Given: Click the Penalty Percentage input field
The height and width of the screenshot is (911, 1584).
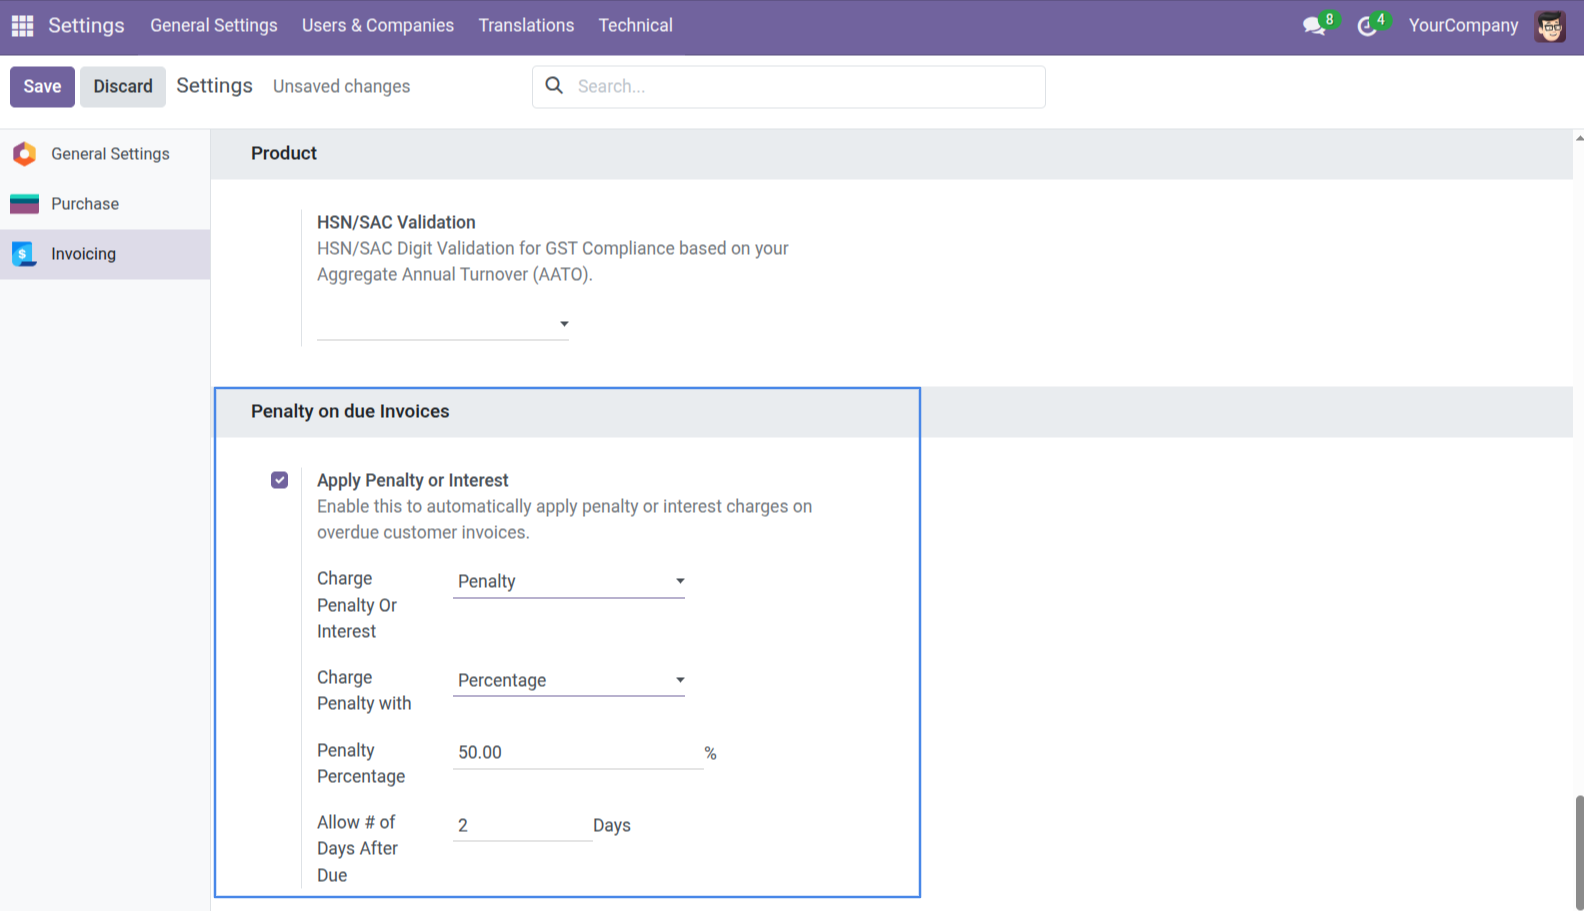Looking at the screenshot, I should point(578,753).
